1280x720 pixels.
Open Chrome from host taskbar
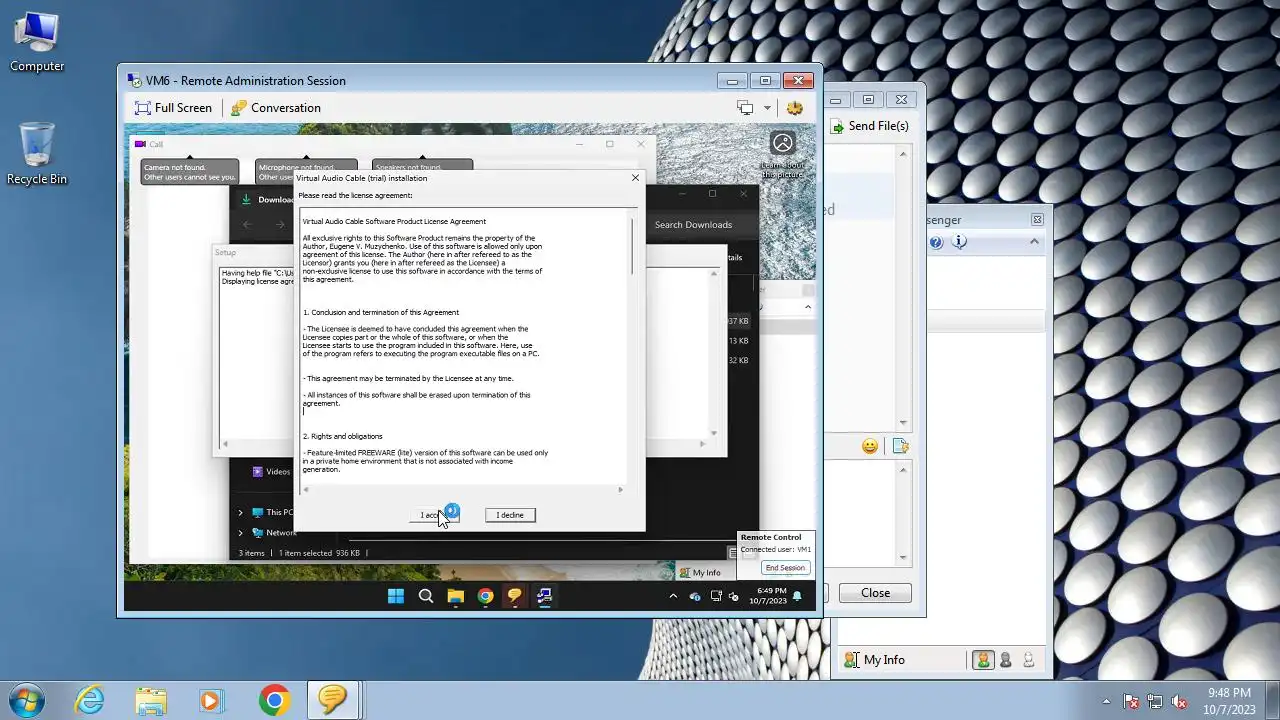click(274, 700)
